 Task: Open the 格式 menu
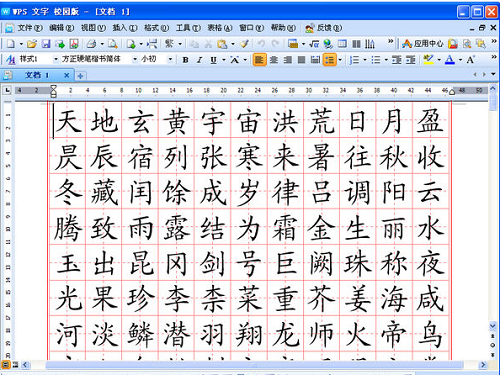[156, 28]
